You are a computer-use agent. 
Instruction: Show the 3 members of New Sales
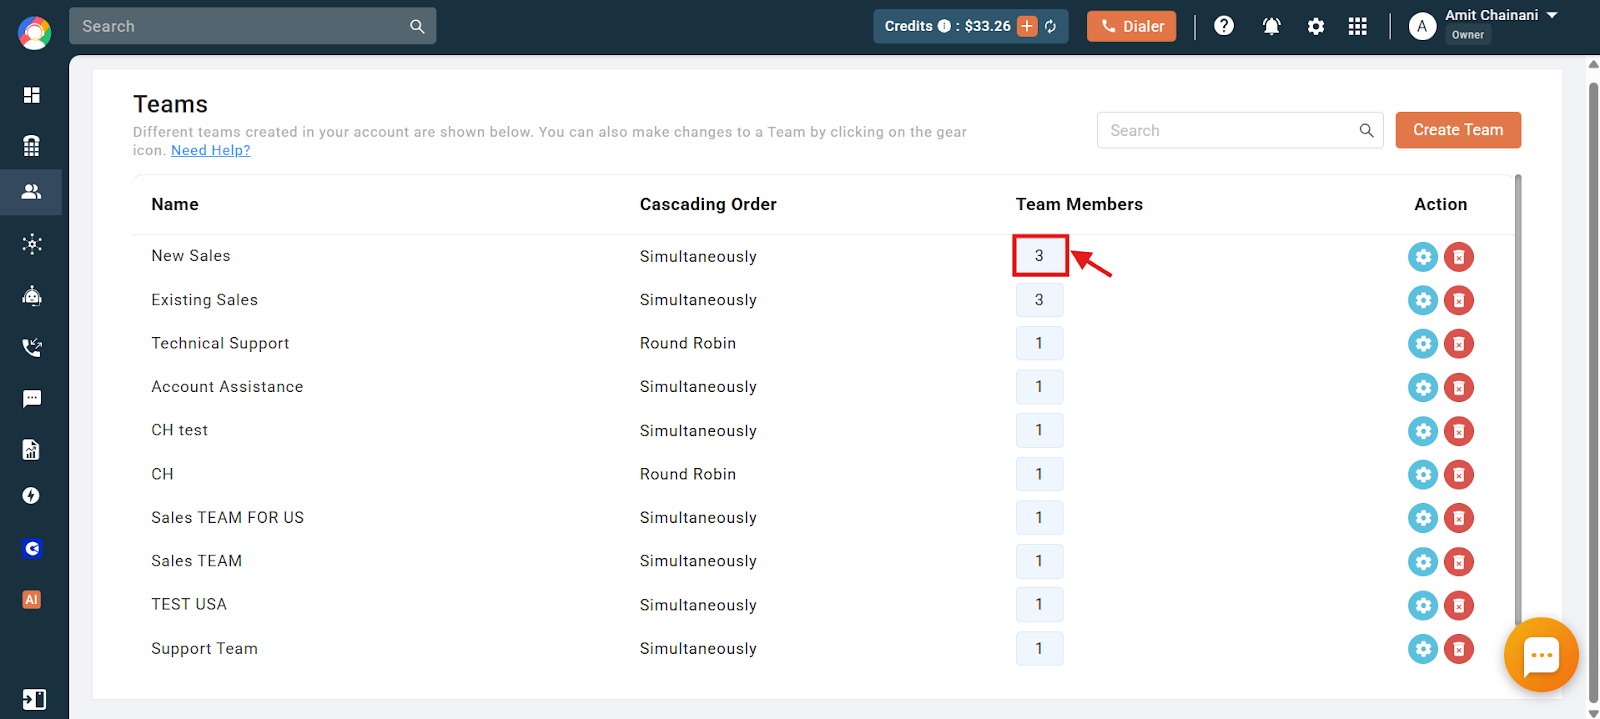[1040, 256]
